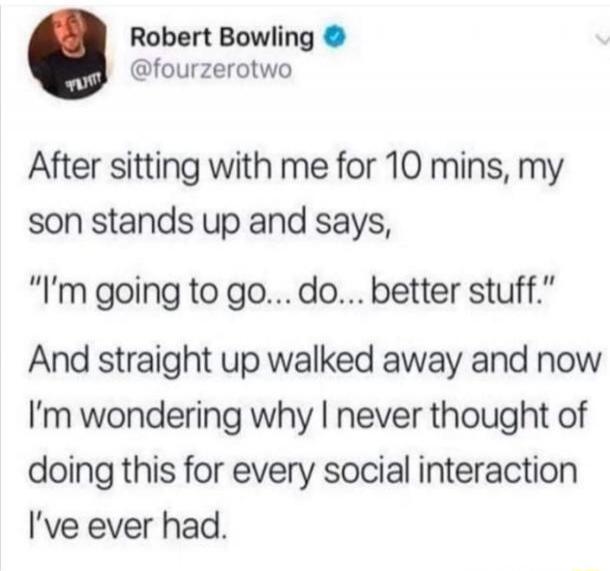This screenshot has width=610, height=571.
Task: Select the word 'wondering' in the tweet
Action: [x=160, y=417]
